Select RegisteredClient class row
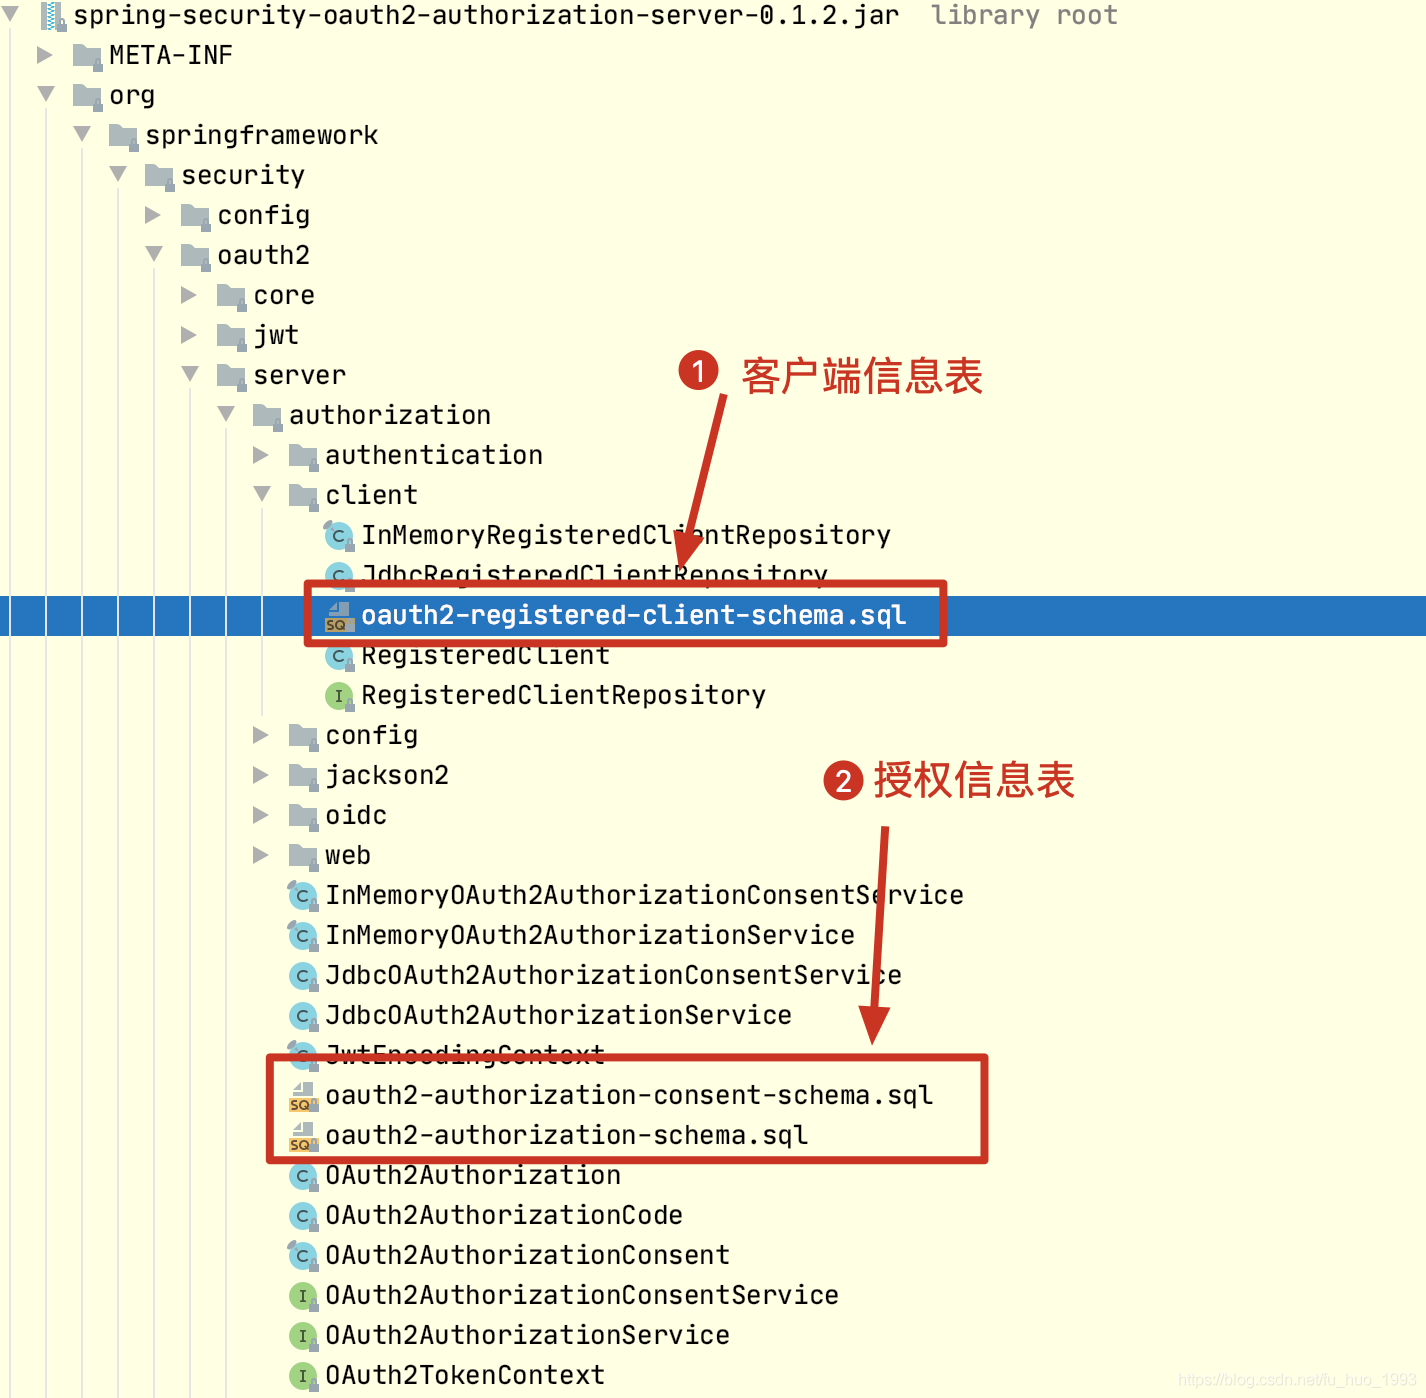1426x1398 pixels. pos(485,657)
